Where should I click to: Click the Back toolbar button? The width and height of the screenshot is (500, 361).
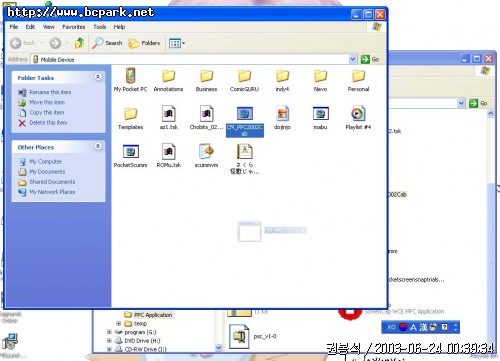coord(22,43)
